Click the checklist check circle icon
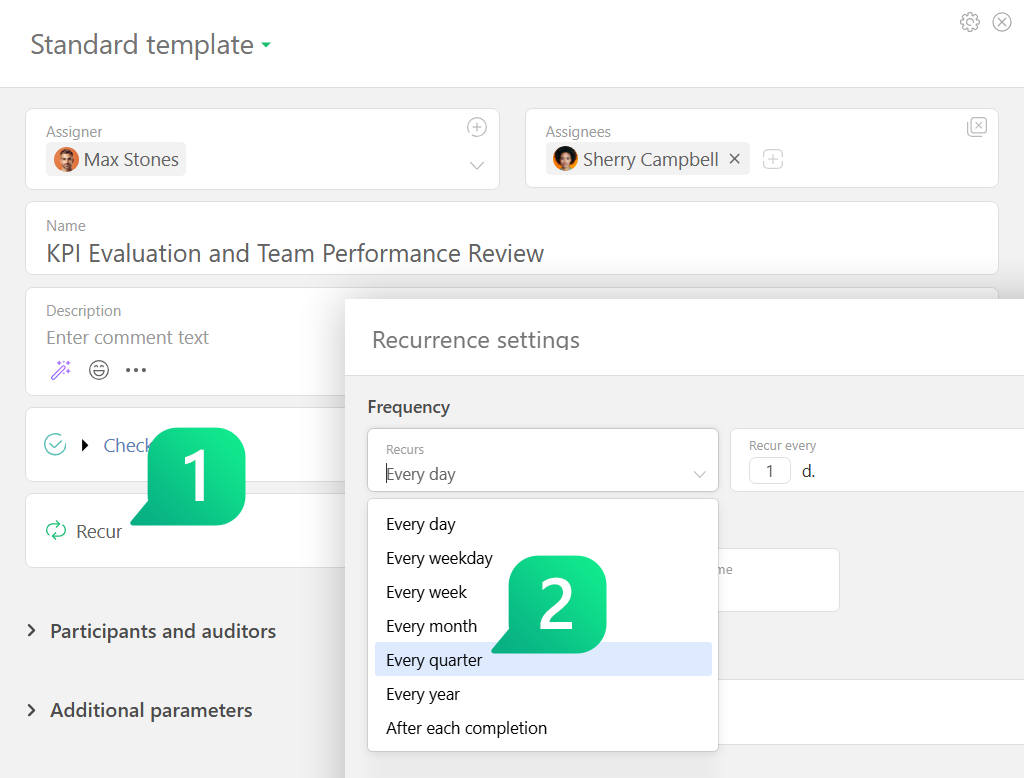1024x778 pixels. pyautogui.click(x=55, y=445)
